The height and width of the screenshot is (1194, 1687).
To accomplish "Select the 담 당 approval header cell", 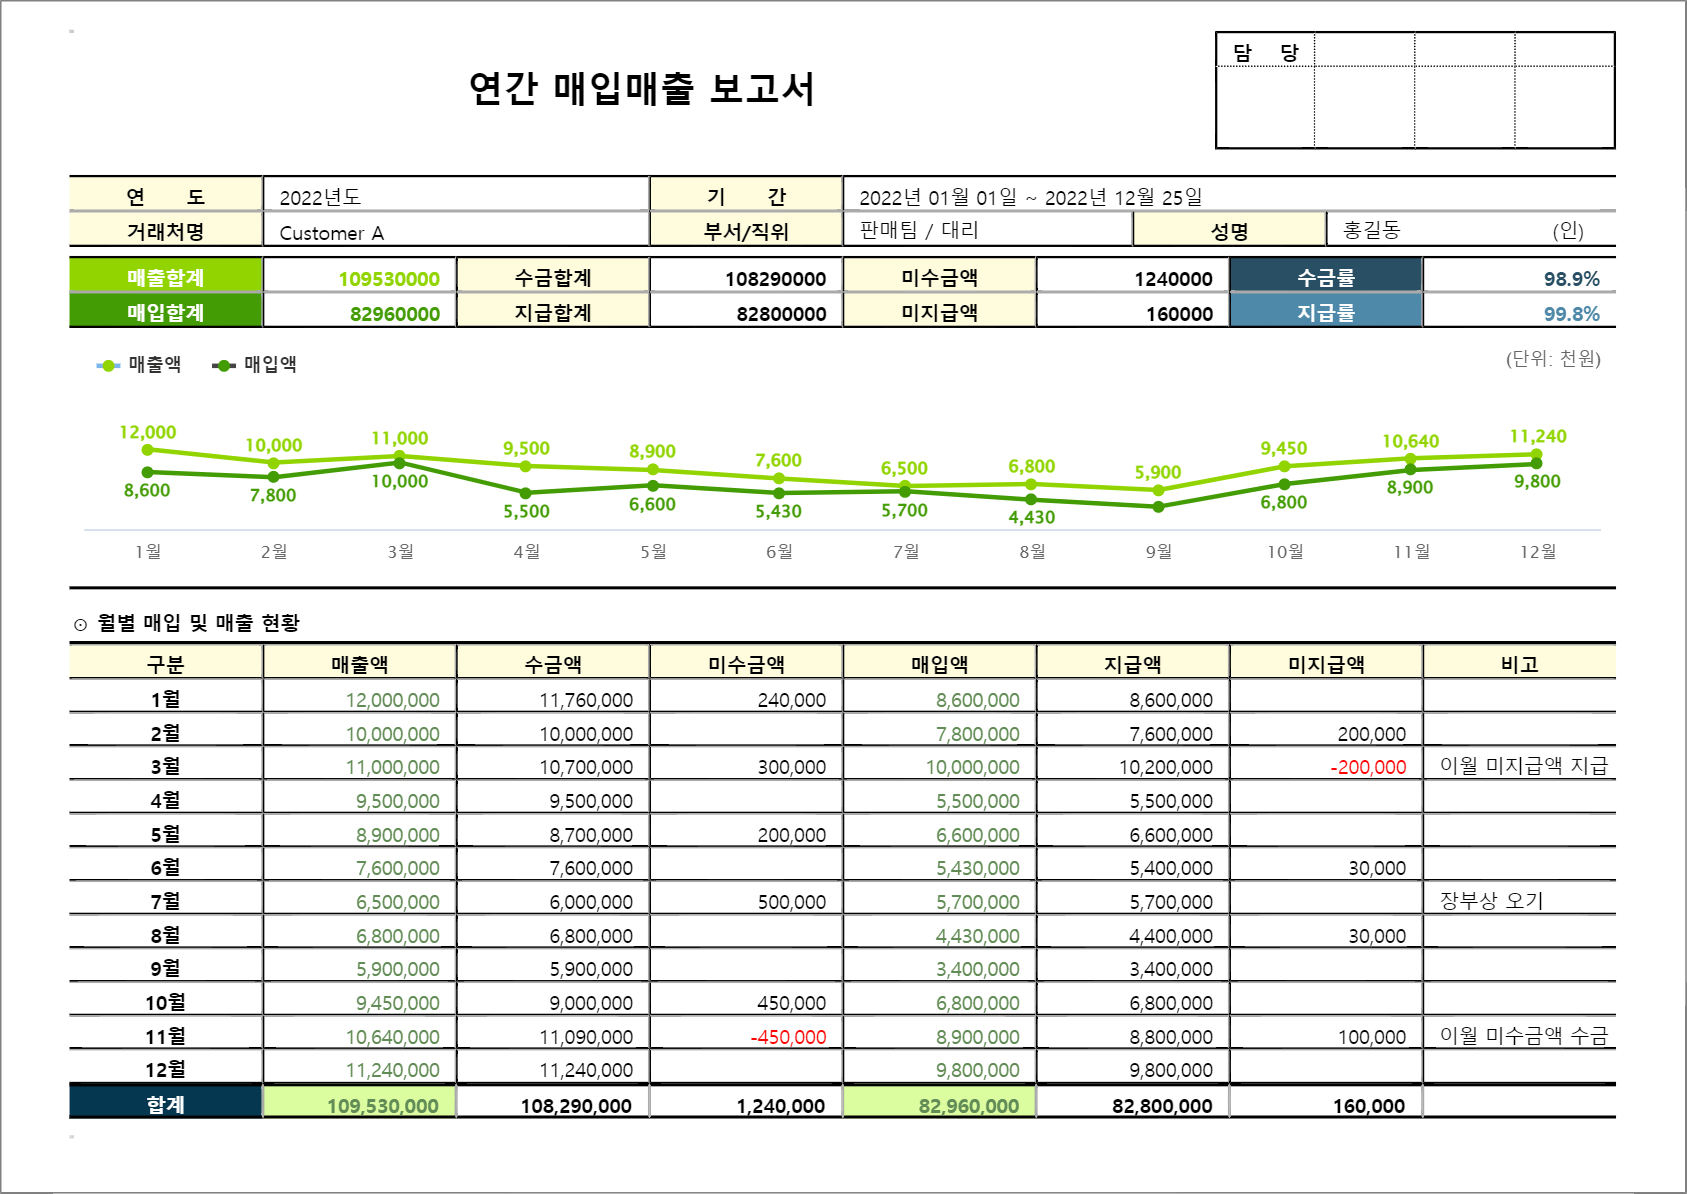I will click(1265, 52).
